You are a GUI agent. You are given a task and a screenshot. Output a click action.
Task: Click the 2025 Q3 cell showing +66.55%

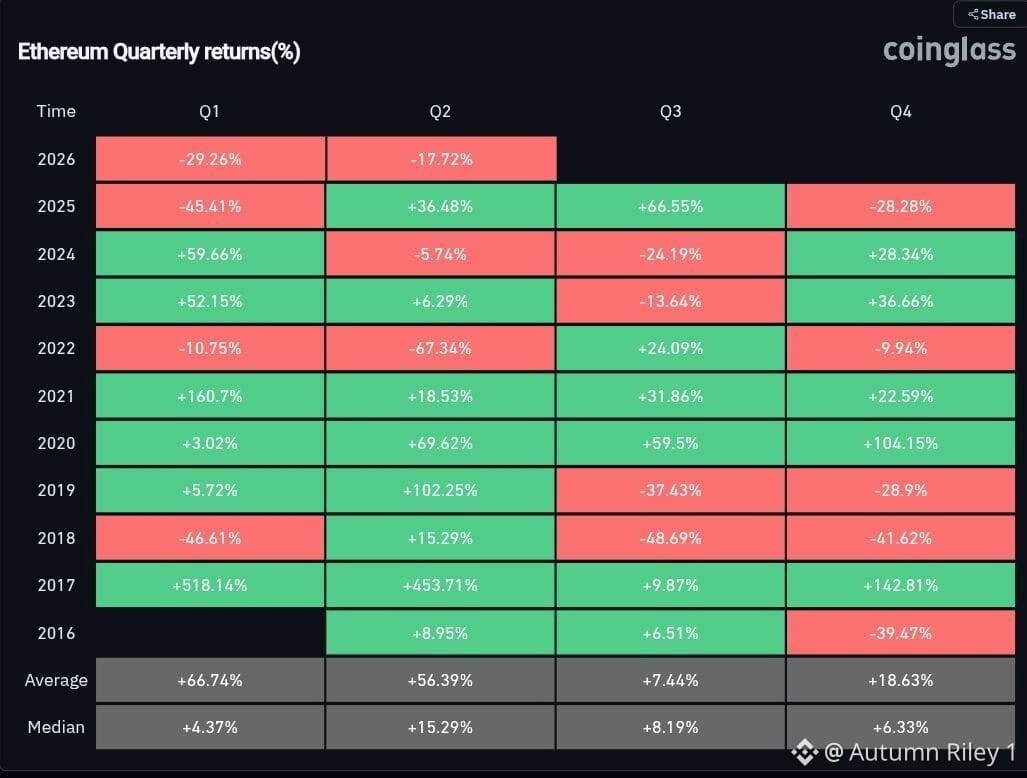[671, 206]
